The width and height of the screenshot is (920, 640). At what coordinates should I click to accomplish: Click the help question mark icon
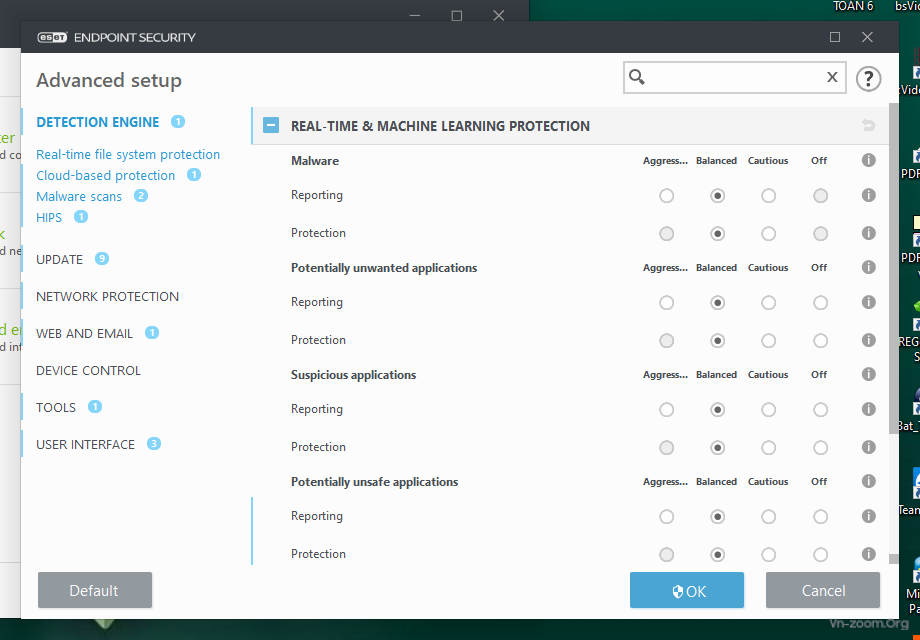(868, 78)
